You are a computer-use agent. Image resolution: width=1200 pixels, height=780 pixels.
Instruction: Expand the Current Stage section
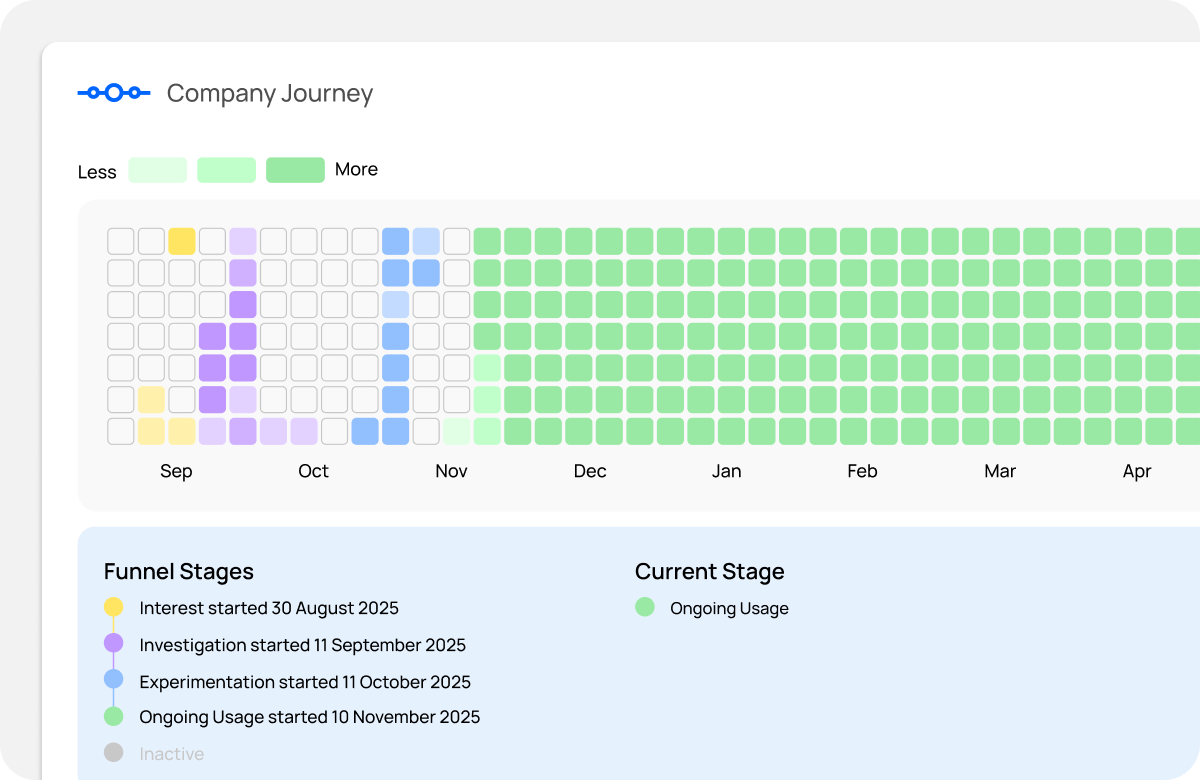pyautogui.click(x=709, y=571)
